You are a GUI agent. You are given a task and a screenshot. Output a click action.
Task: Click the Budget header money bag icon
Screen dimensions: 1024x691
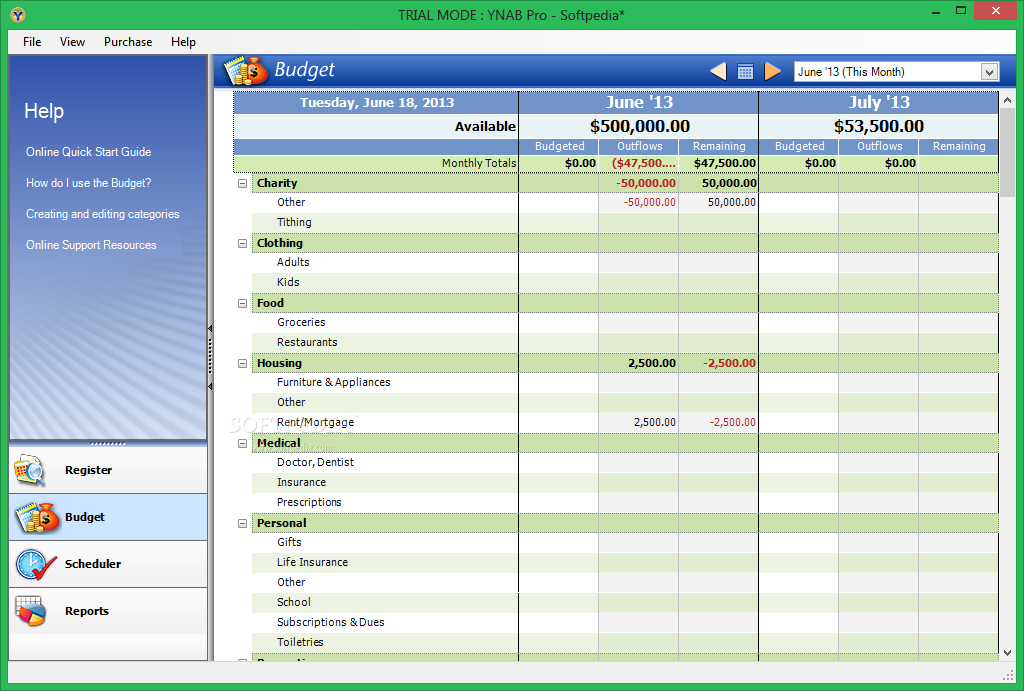pyautogui.click(x=246, y=71)
